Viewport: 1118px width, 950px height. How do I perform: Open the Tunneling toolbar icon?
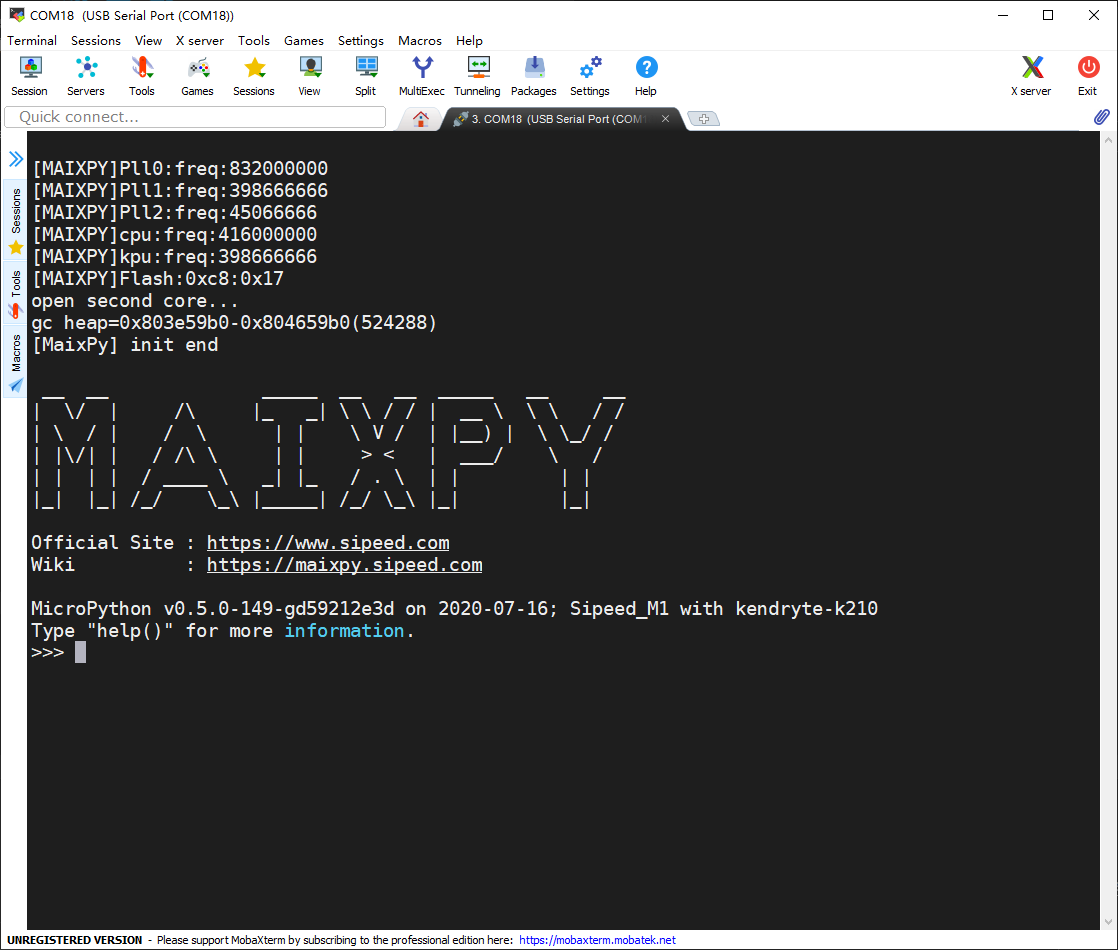click(478, 76)
